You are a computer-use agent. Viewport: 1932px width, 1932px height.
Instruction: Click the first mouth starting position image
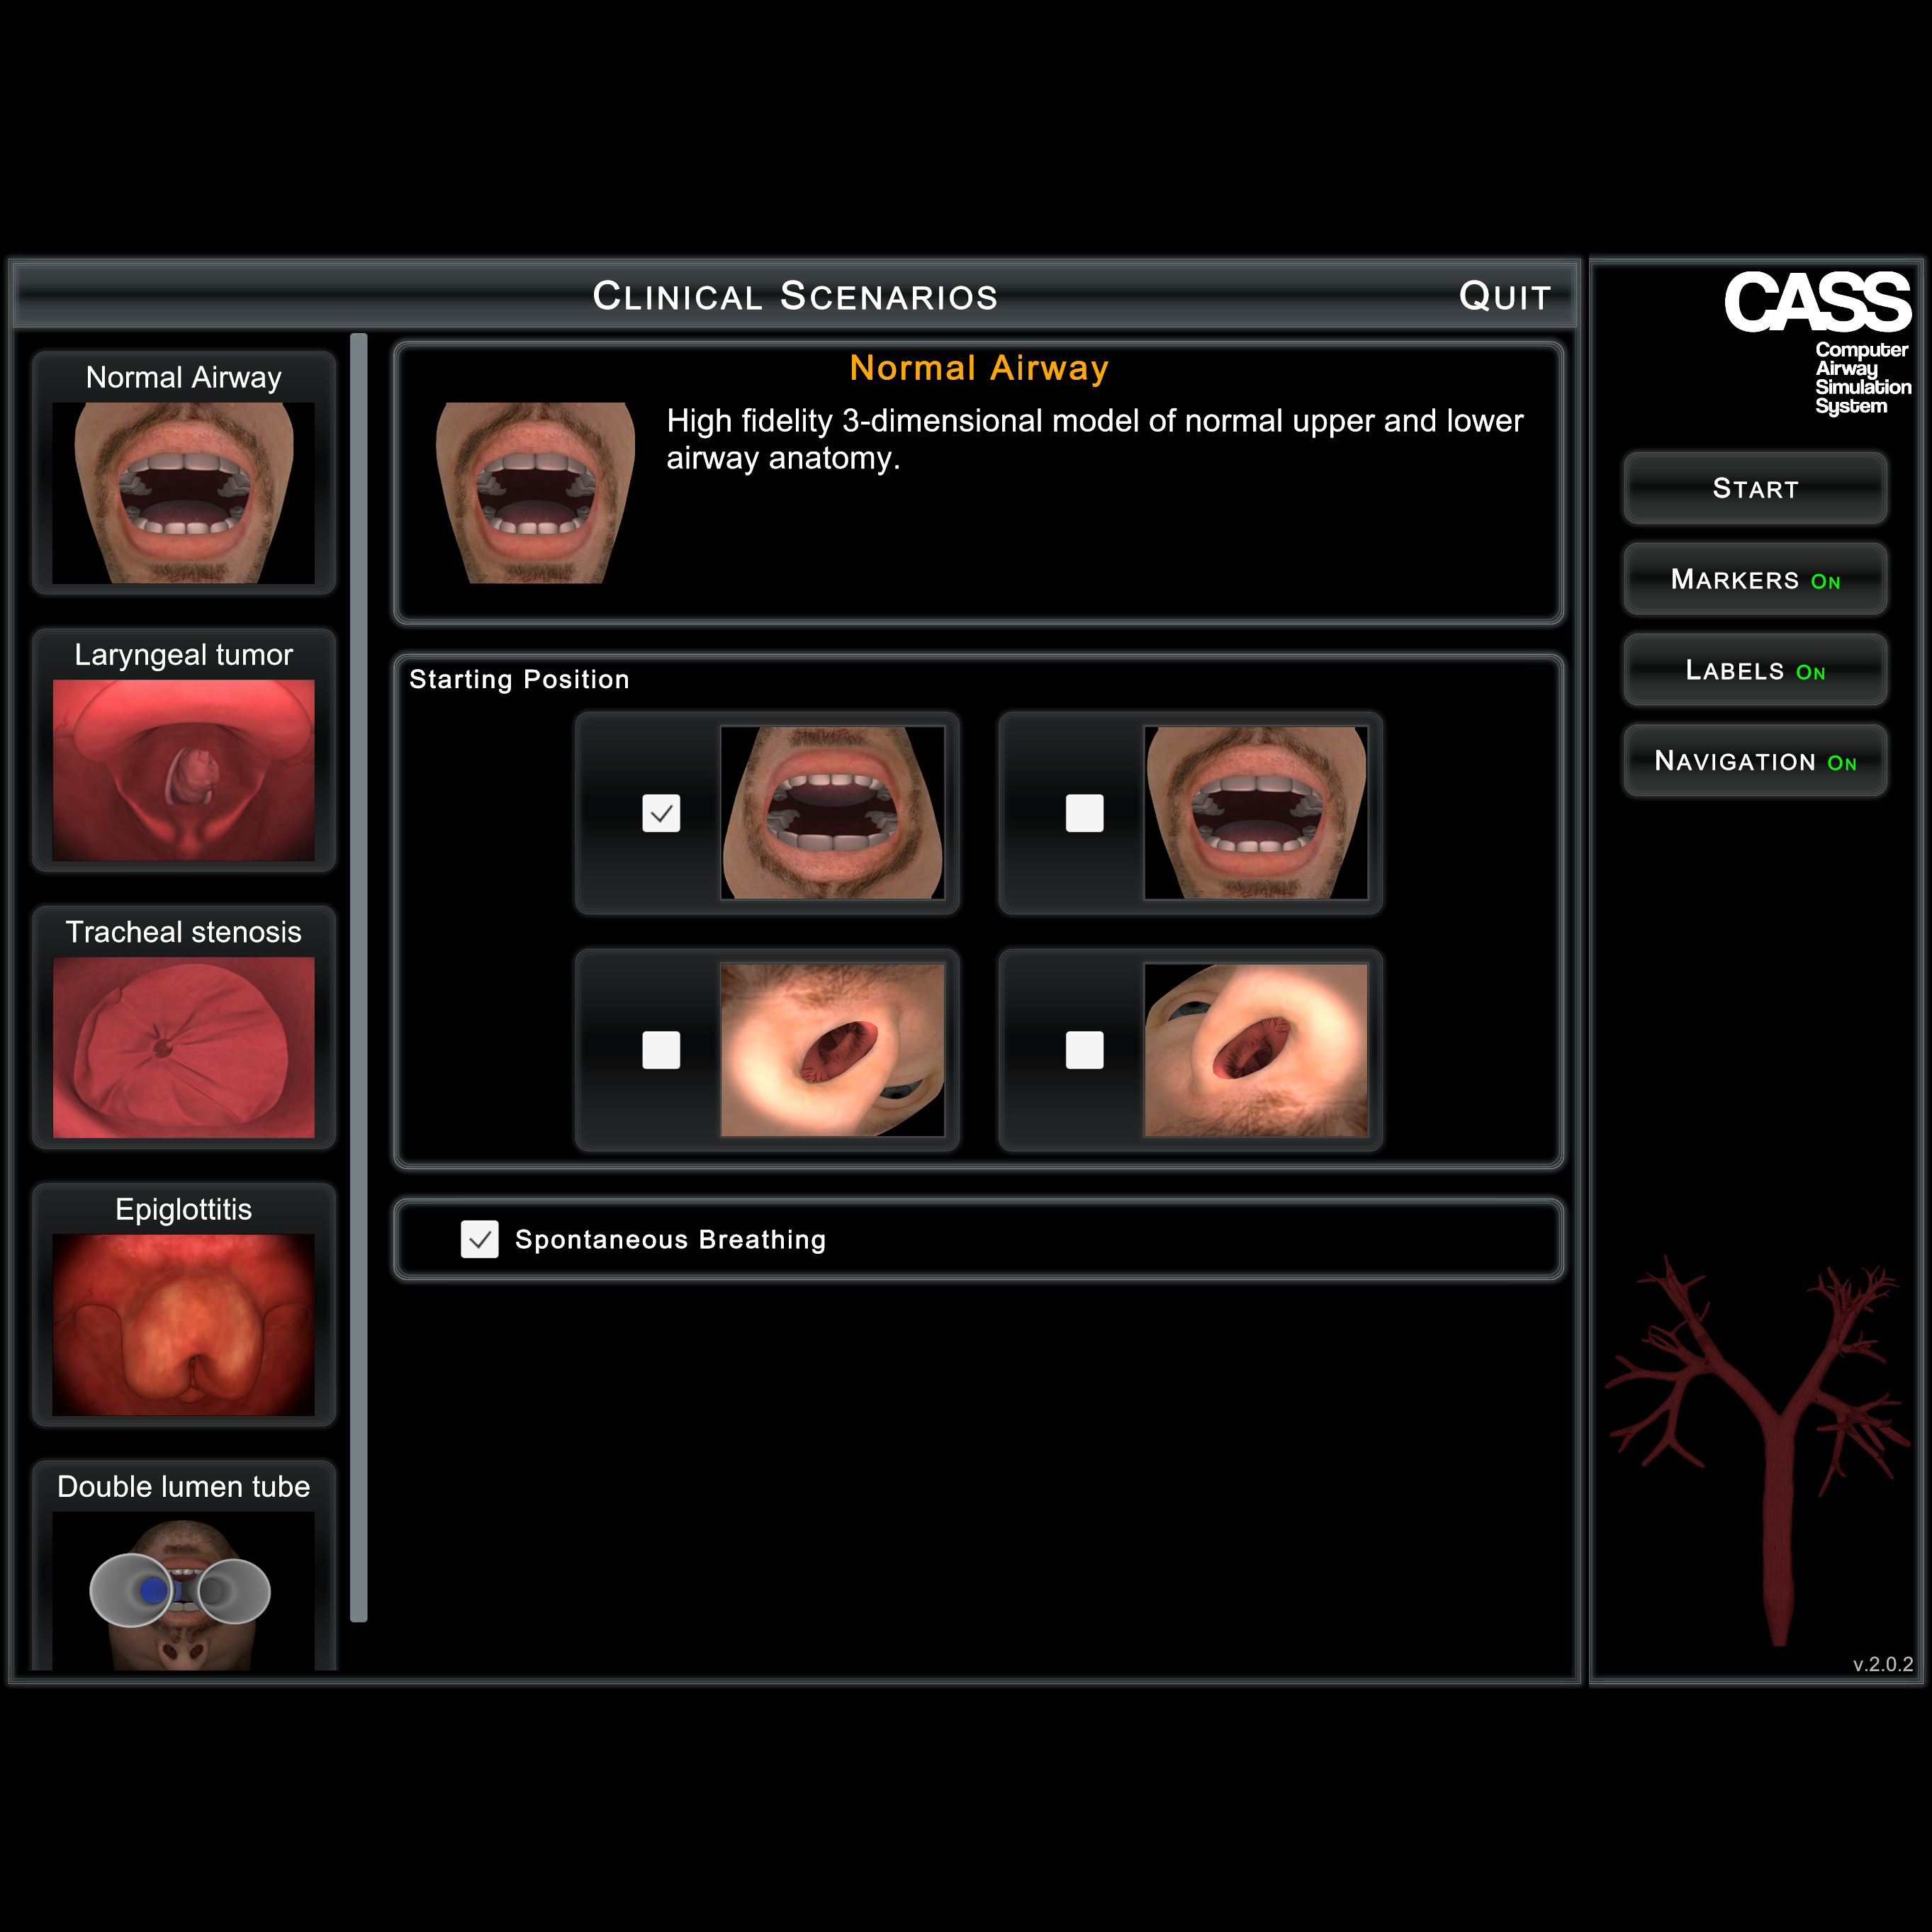pos(832,813)
